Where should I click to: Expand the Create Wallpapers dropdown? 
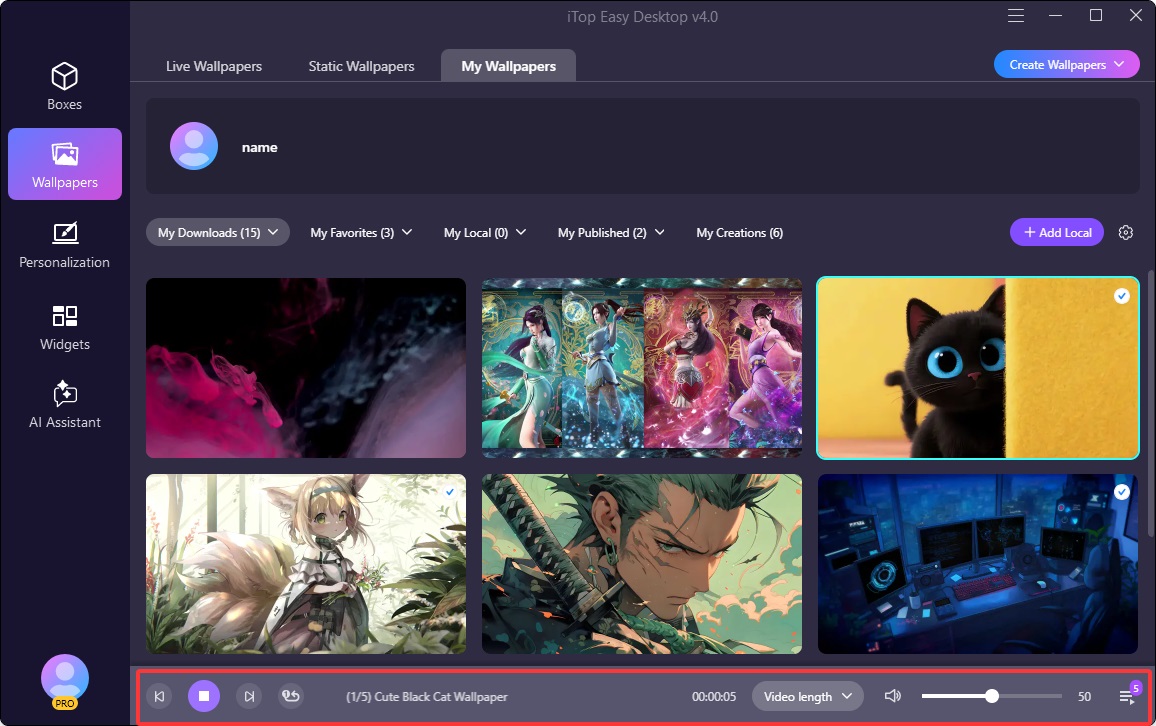1066,65
